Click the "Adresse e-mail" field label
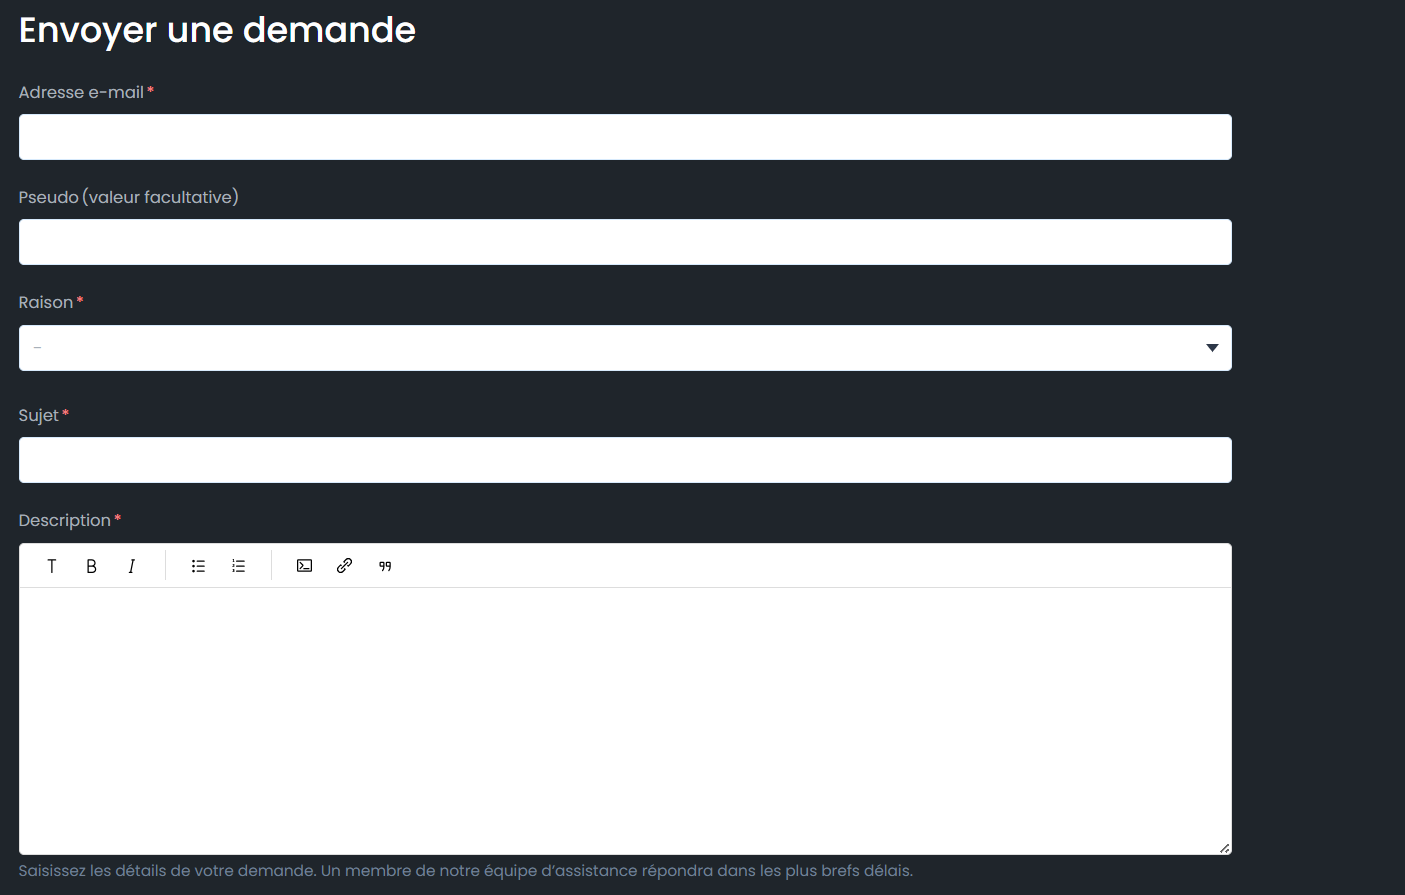This screenshot has width=1405, height=895. [x=81, y=92]
